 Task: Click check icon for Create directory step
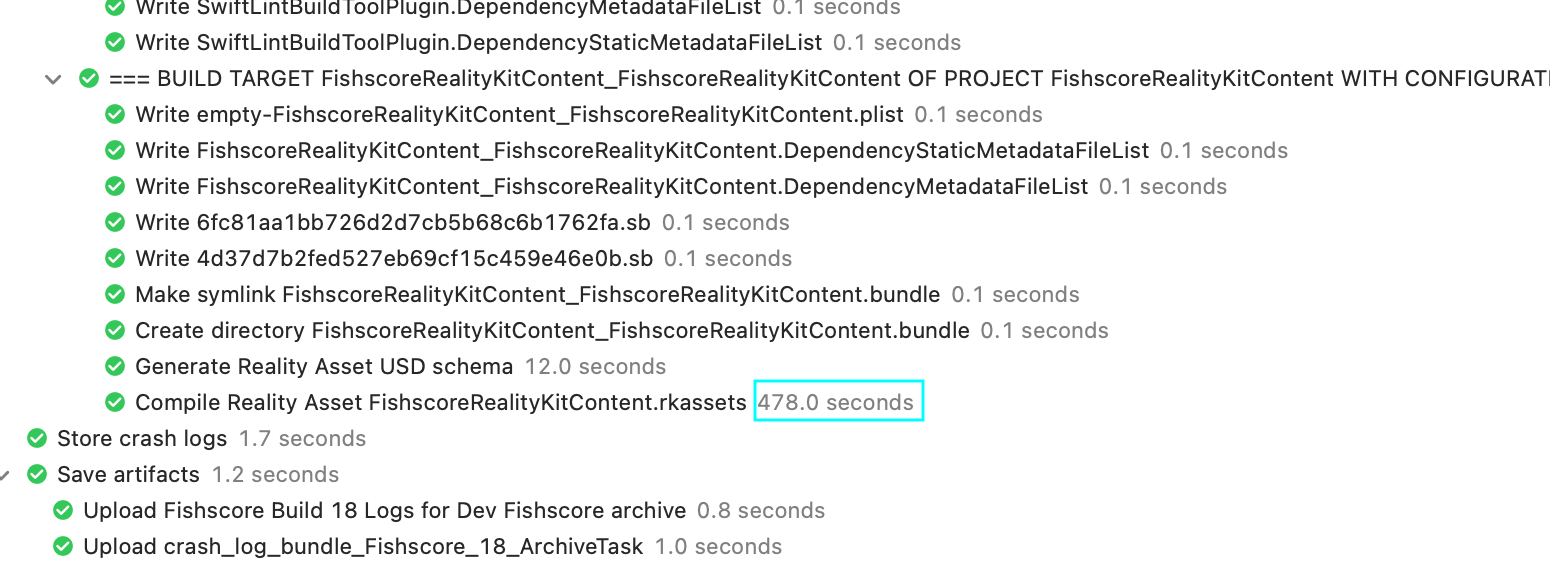coord(115,330)
